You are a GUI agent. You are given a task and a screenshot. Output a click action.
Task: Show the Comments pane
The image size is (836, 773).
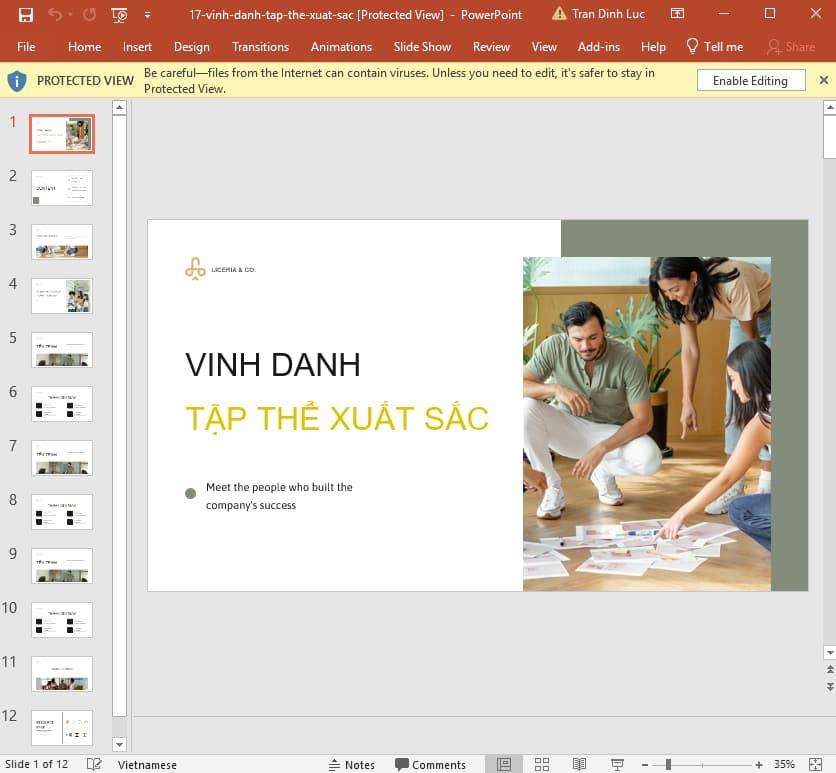(x=432, y=764)
